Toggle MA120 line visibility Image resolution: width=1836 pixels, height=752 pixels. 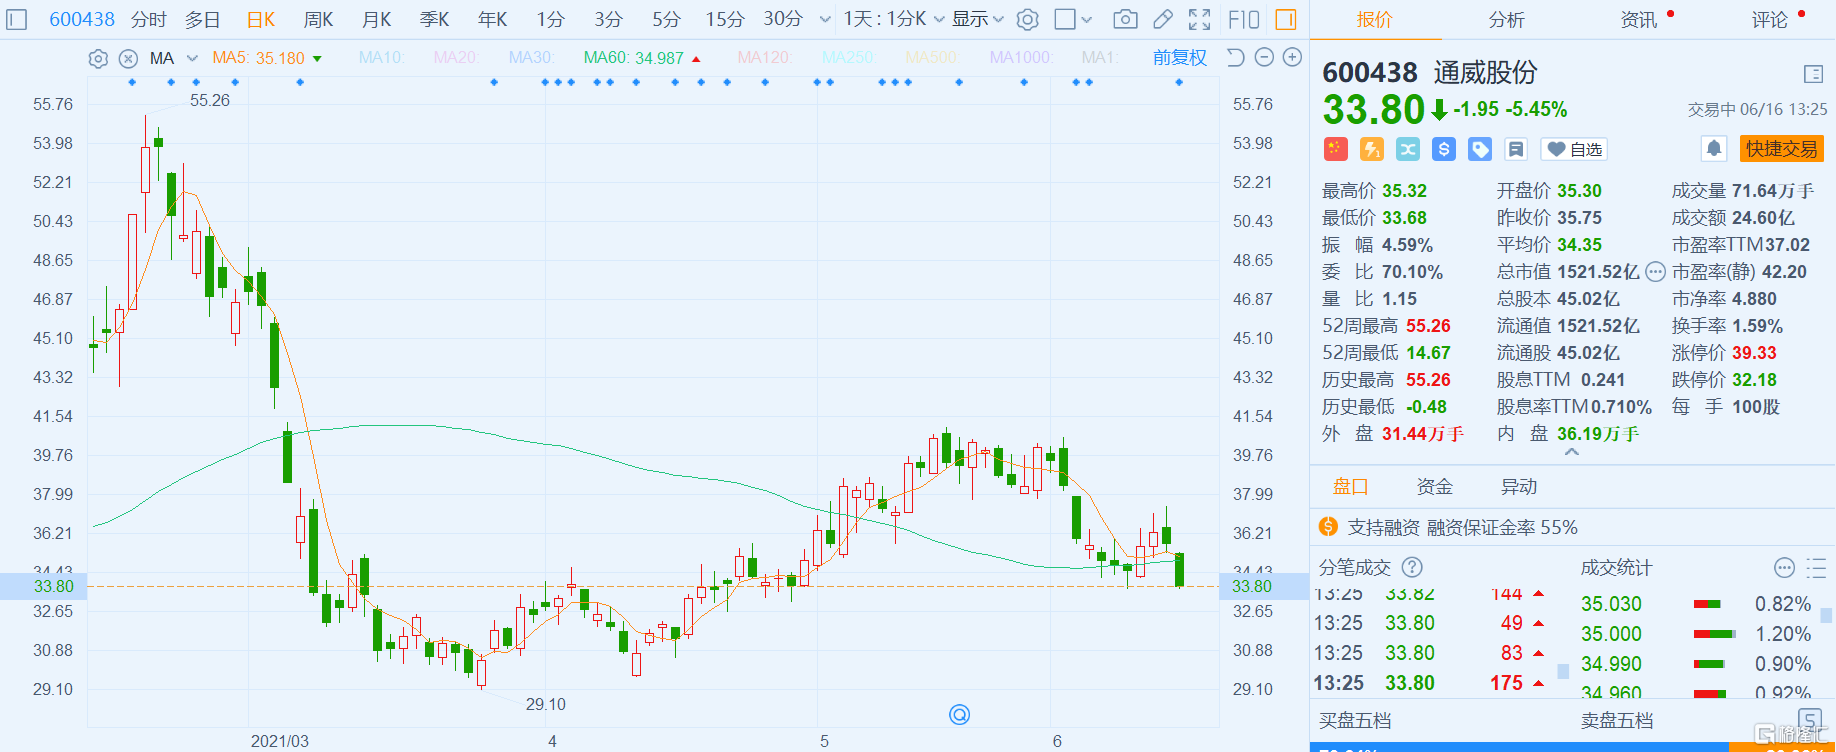[x=764, y=58]
